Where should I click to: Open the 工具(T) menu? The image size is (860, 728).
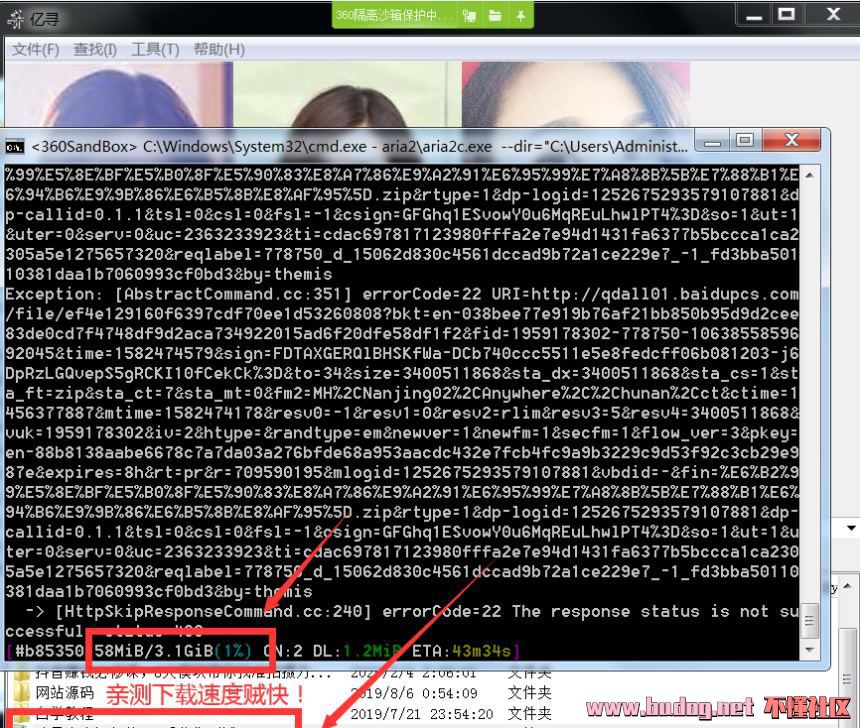[x=155, y=50]
